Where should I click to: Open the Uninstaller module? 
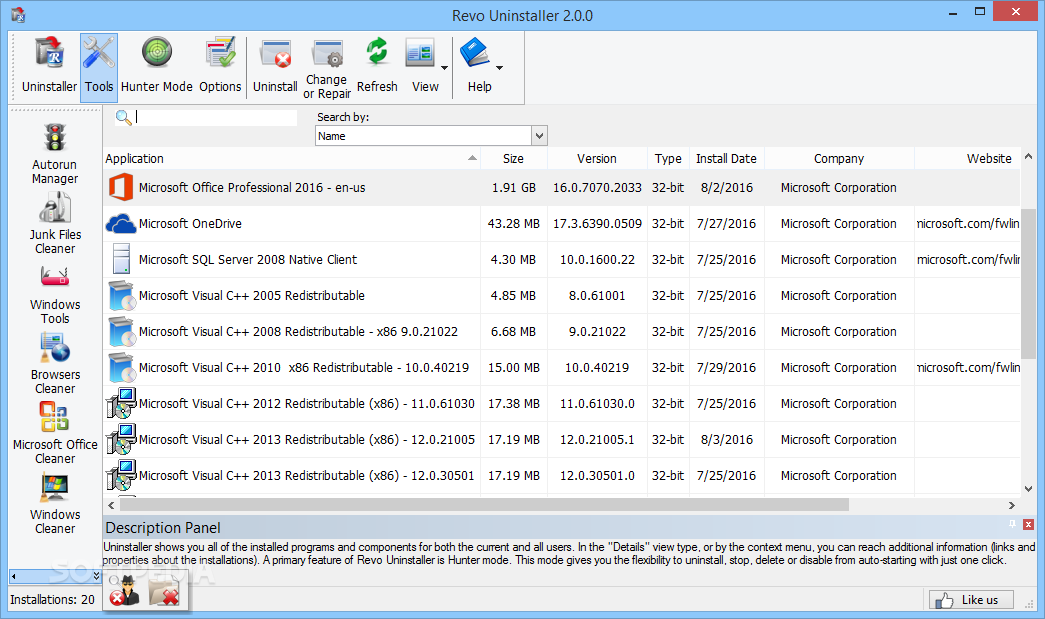point(49,66)
